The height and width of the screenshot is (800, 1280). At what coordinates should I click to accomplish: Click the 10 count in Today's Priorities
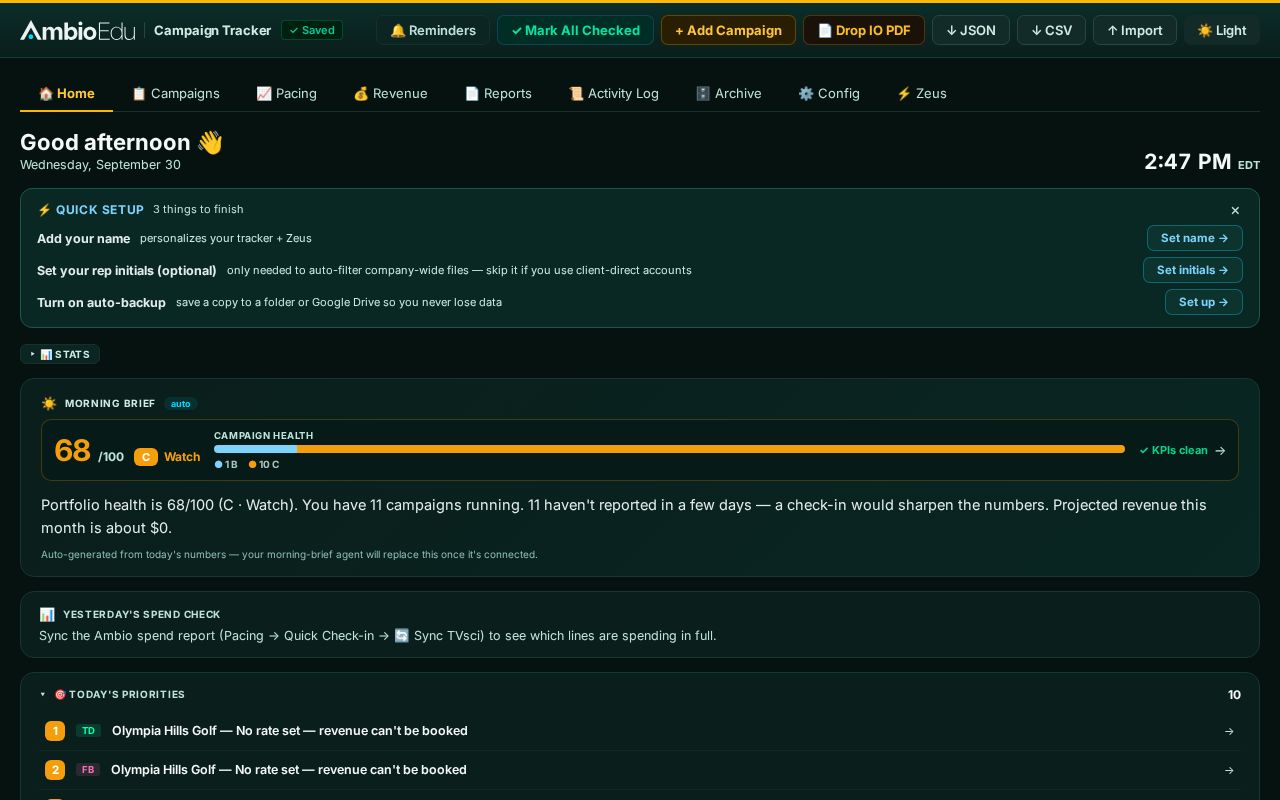[x=1234, y=695]
